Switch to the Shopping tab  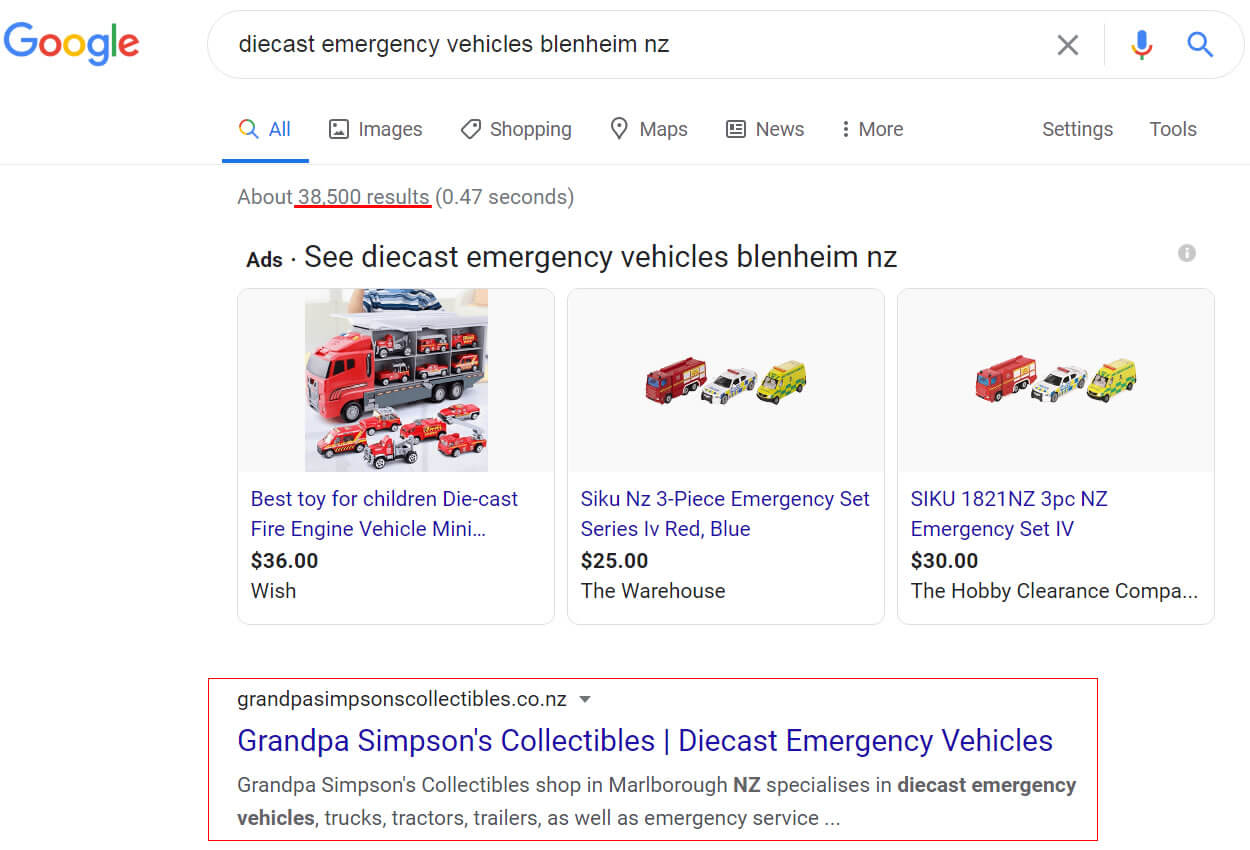point(516,129)
